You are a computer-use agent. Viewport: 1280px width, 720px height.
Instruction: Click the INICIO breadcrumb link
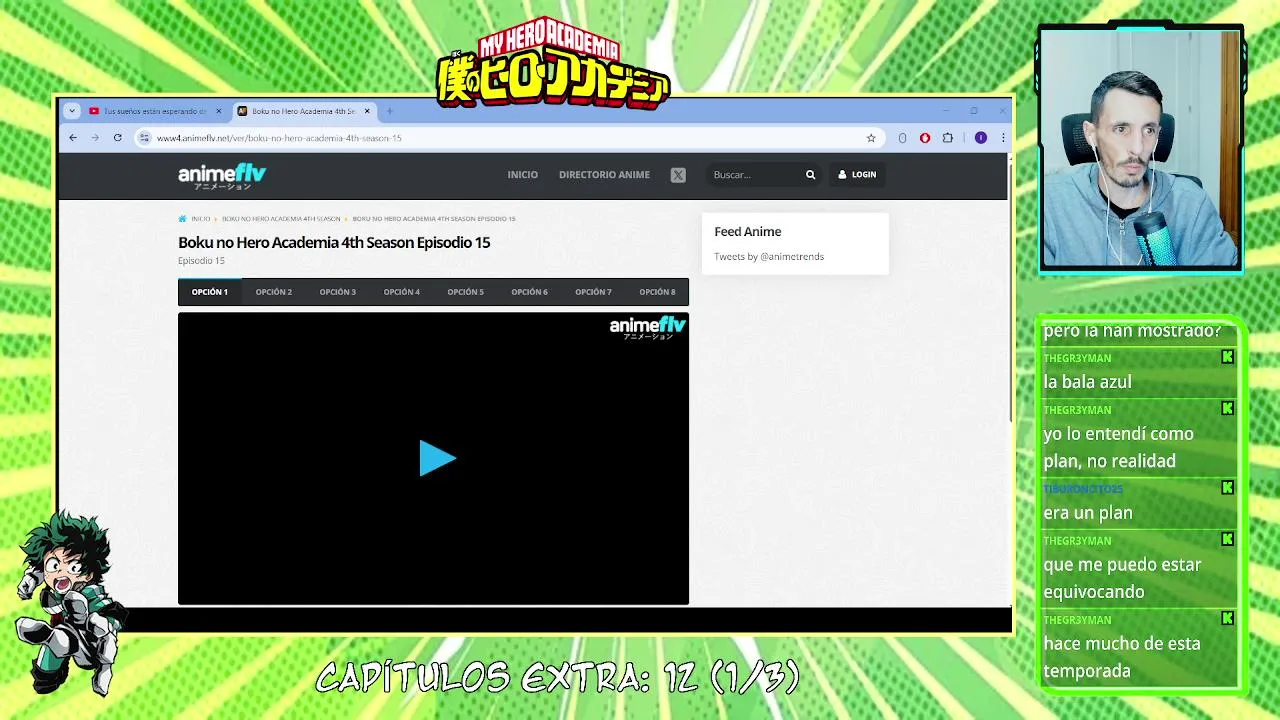201,218
